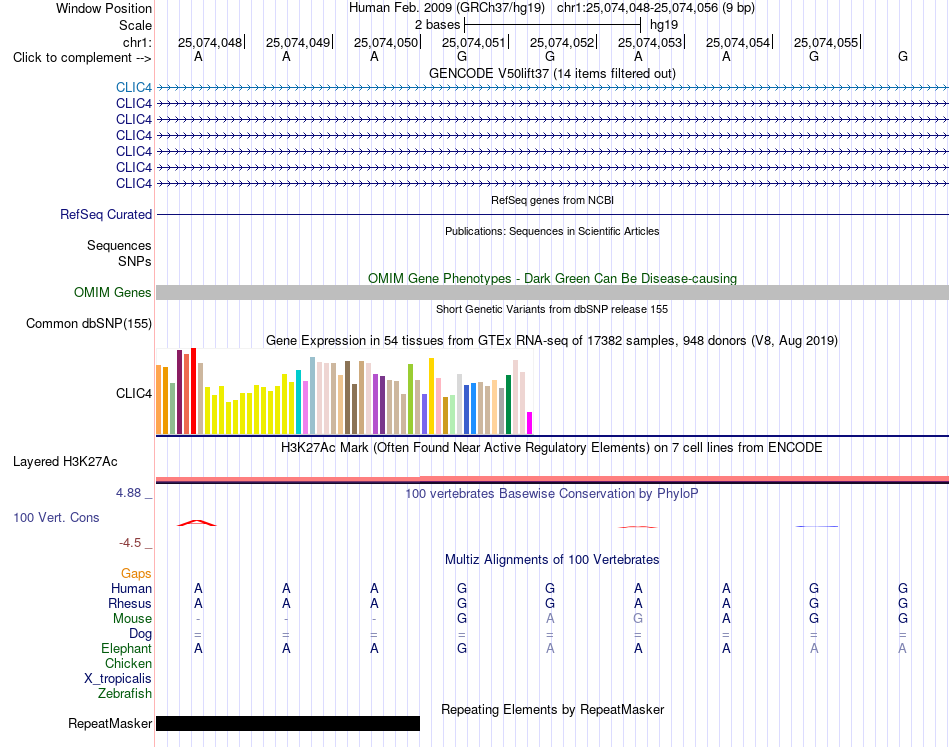Click the Zebrafish species row label

tap(125, 694)
